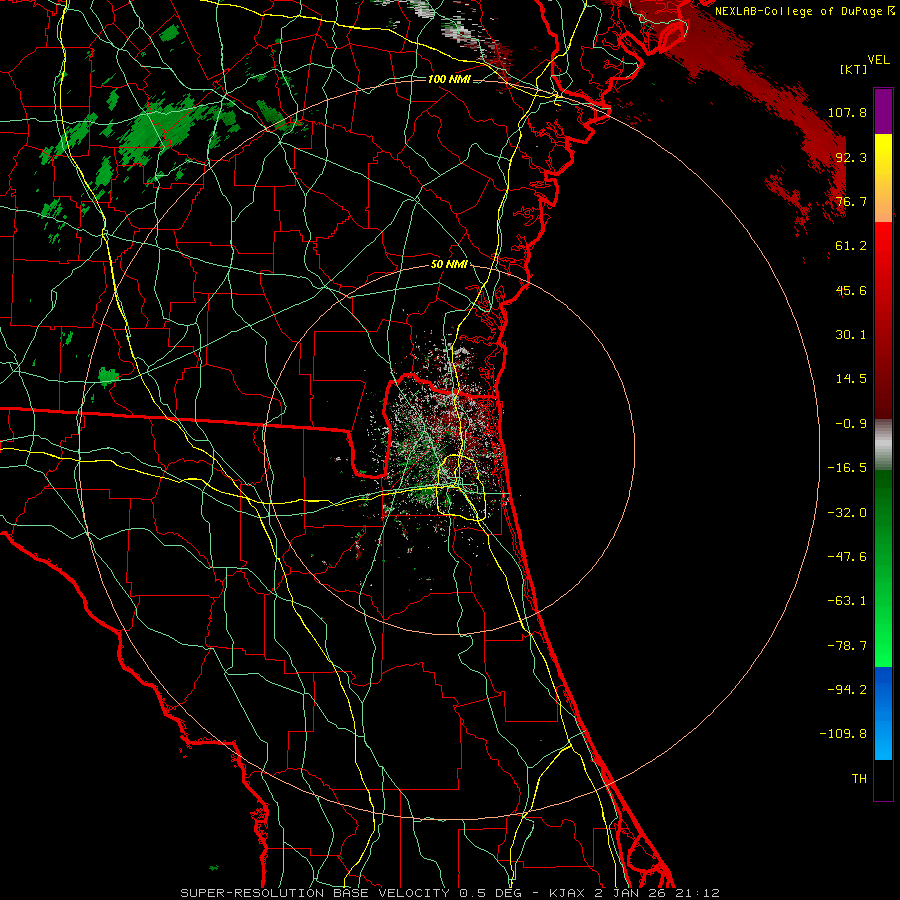Click the 14.5 legend value

(x=851, y=379)
